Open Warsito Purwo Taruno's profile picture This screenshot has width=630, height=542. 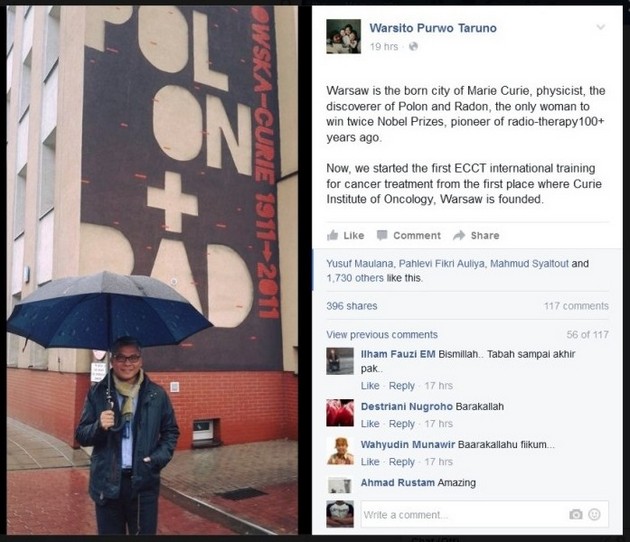tap(344, 36)
